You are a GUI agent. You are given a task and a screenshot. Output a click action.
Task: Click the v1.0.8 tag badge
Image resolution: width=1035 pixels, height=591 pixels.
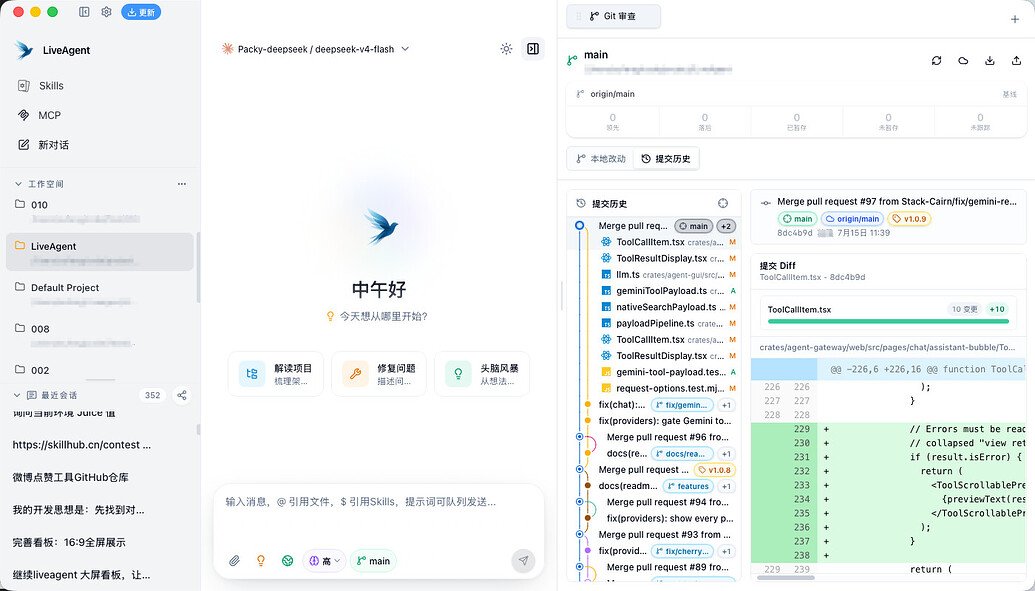pos(714,470)
